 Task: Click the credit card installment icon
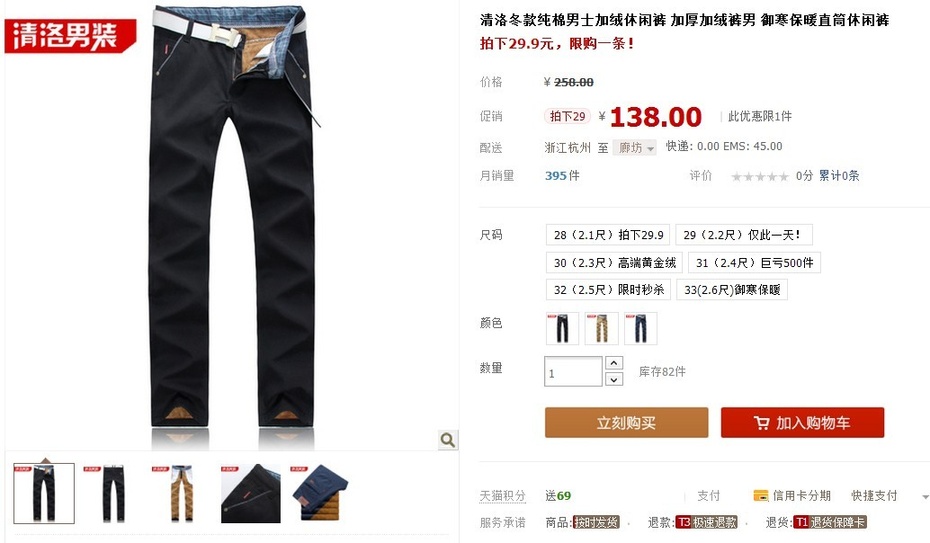tap(760, 496)
